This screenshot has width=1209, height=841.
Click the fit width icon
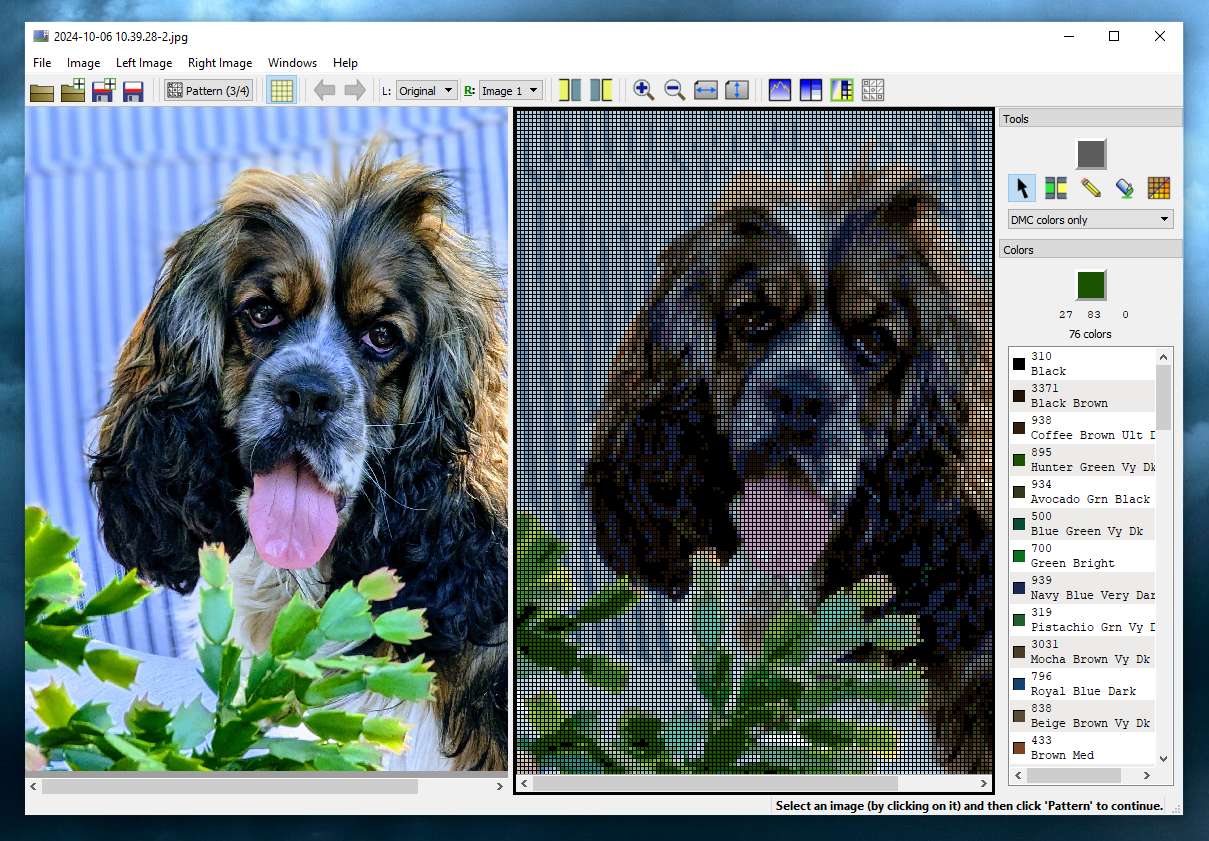pyautogui.click(x=706, y=90)
